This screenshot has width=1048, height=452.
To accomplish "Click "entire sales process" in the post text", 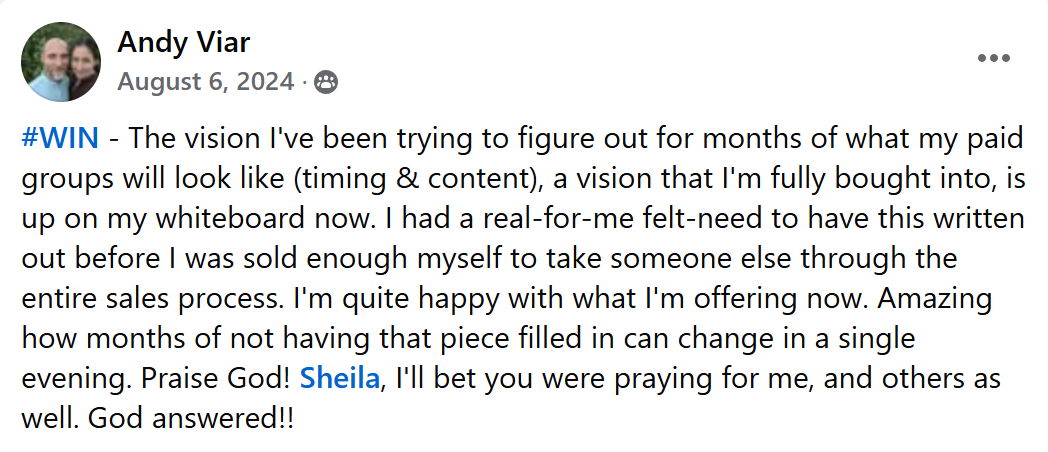I will click(x=154, y=299).
